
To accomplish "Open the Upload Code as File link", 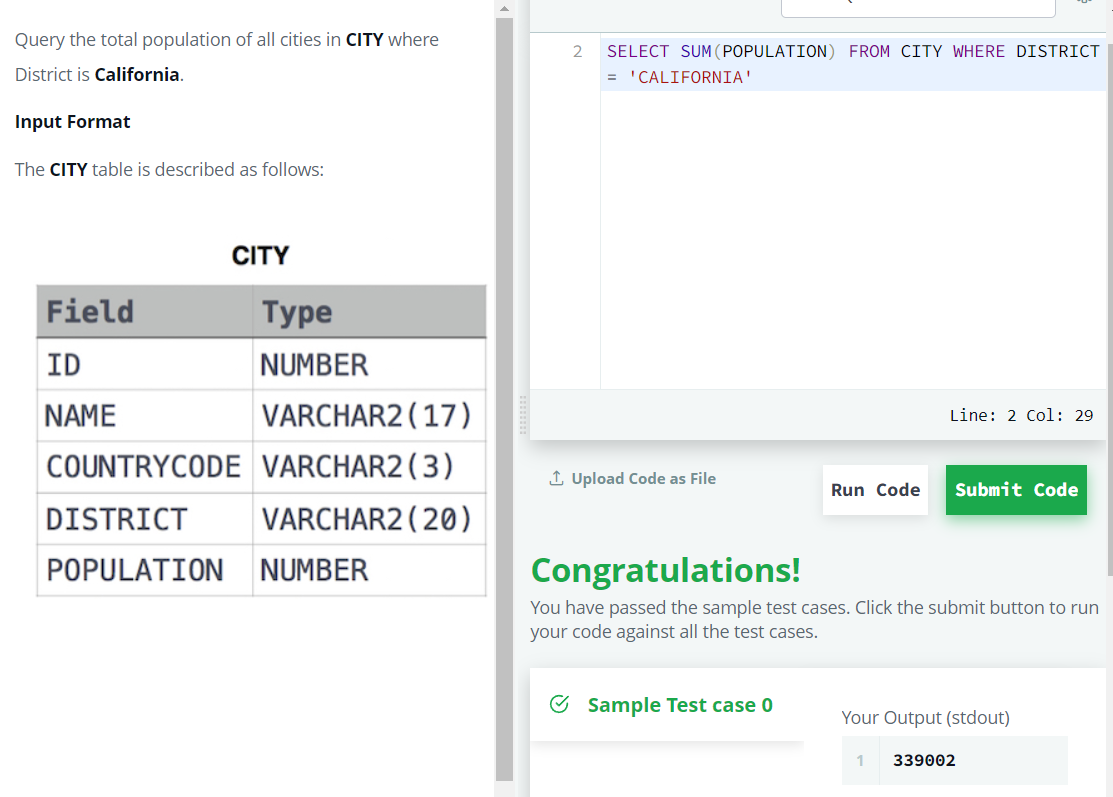I will pyautogui.click(x=644, y=478).
